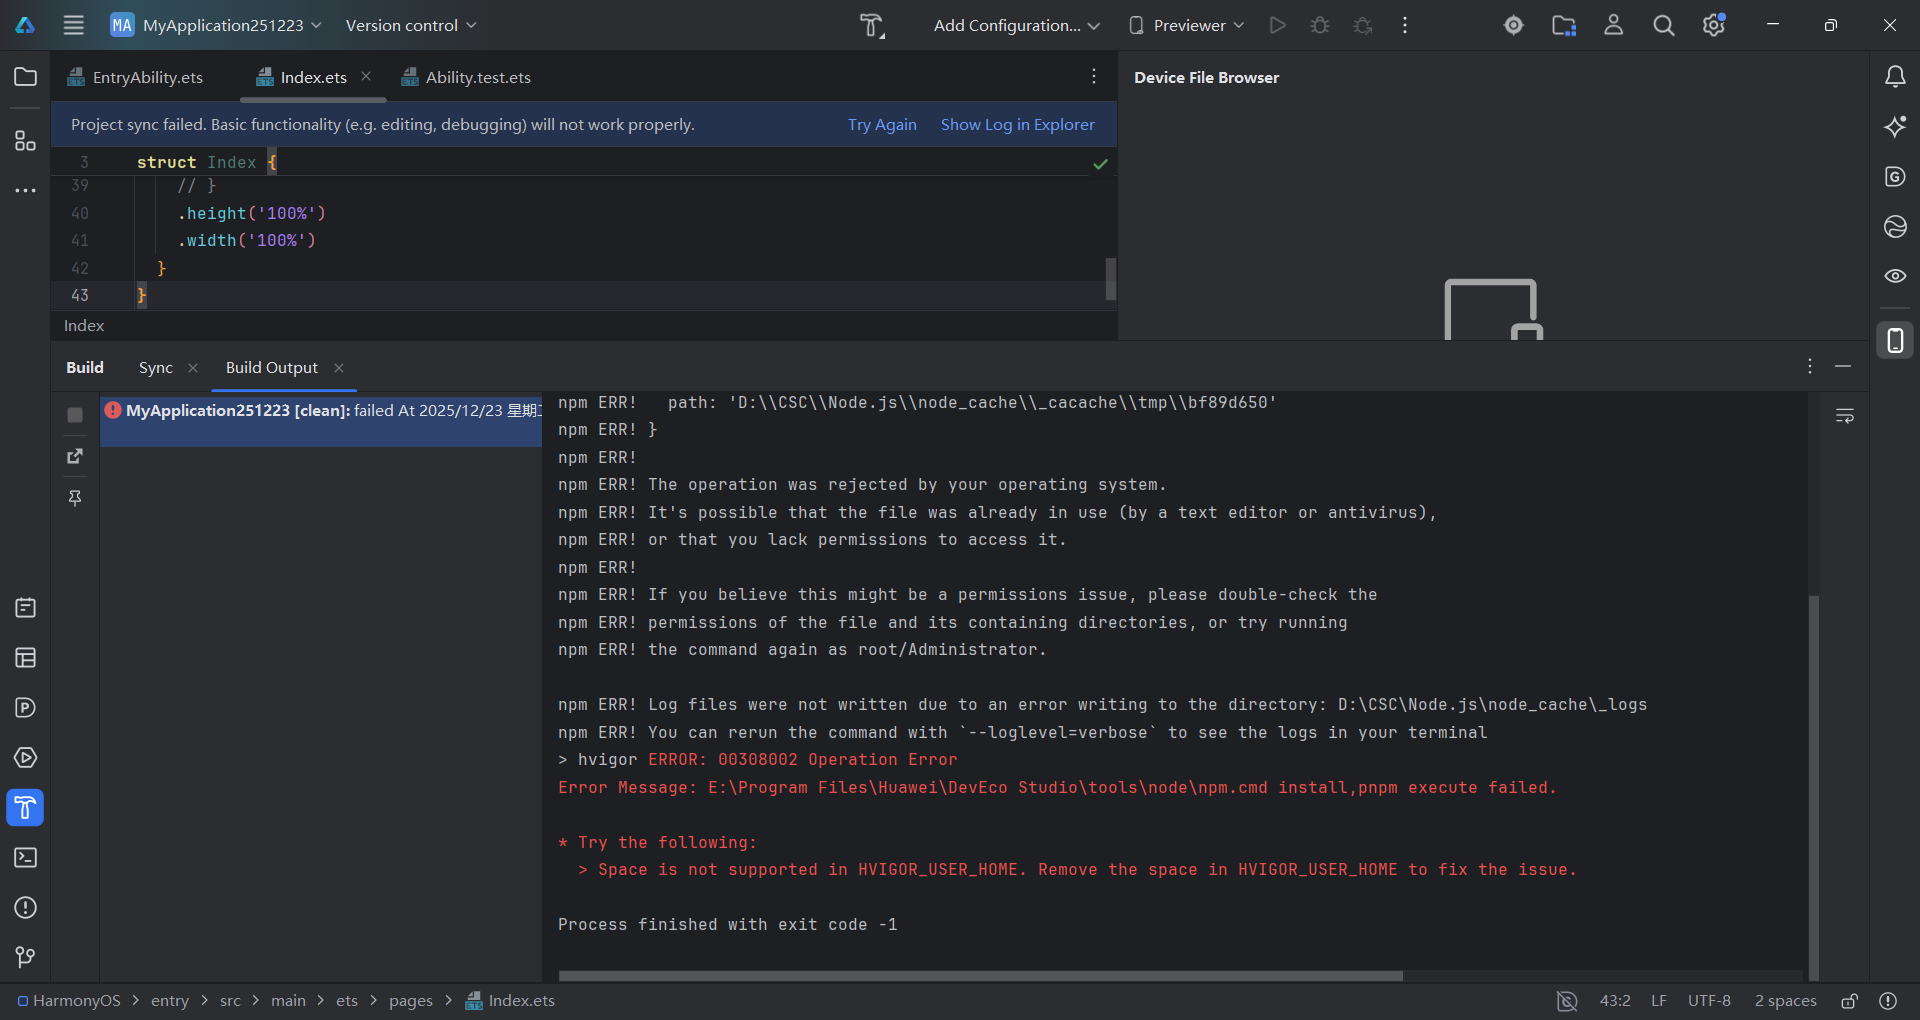Toggle soft-wrap in build output
This screenshot has width=1920, height=1020.
pos(1845,416)
